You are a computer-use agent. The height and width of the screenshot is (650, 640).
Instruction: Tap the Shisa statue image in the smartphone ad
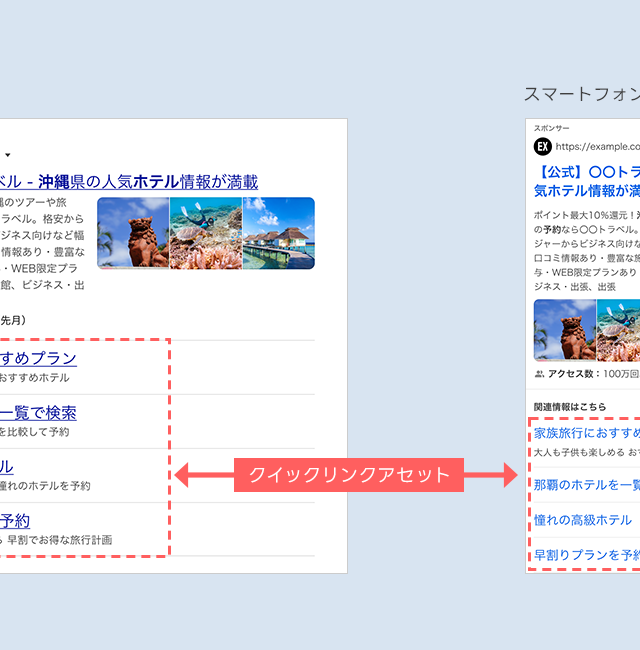[565, 329]
